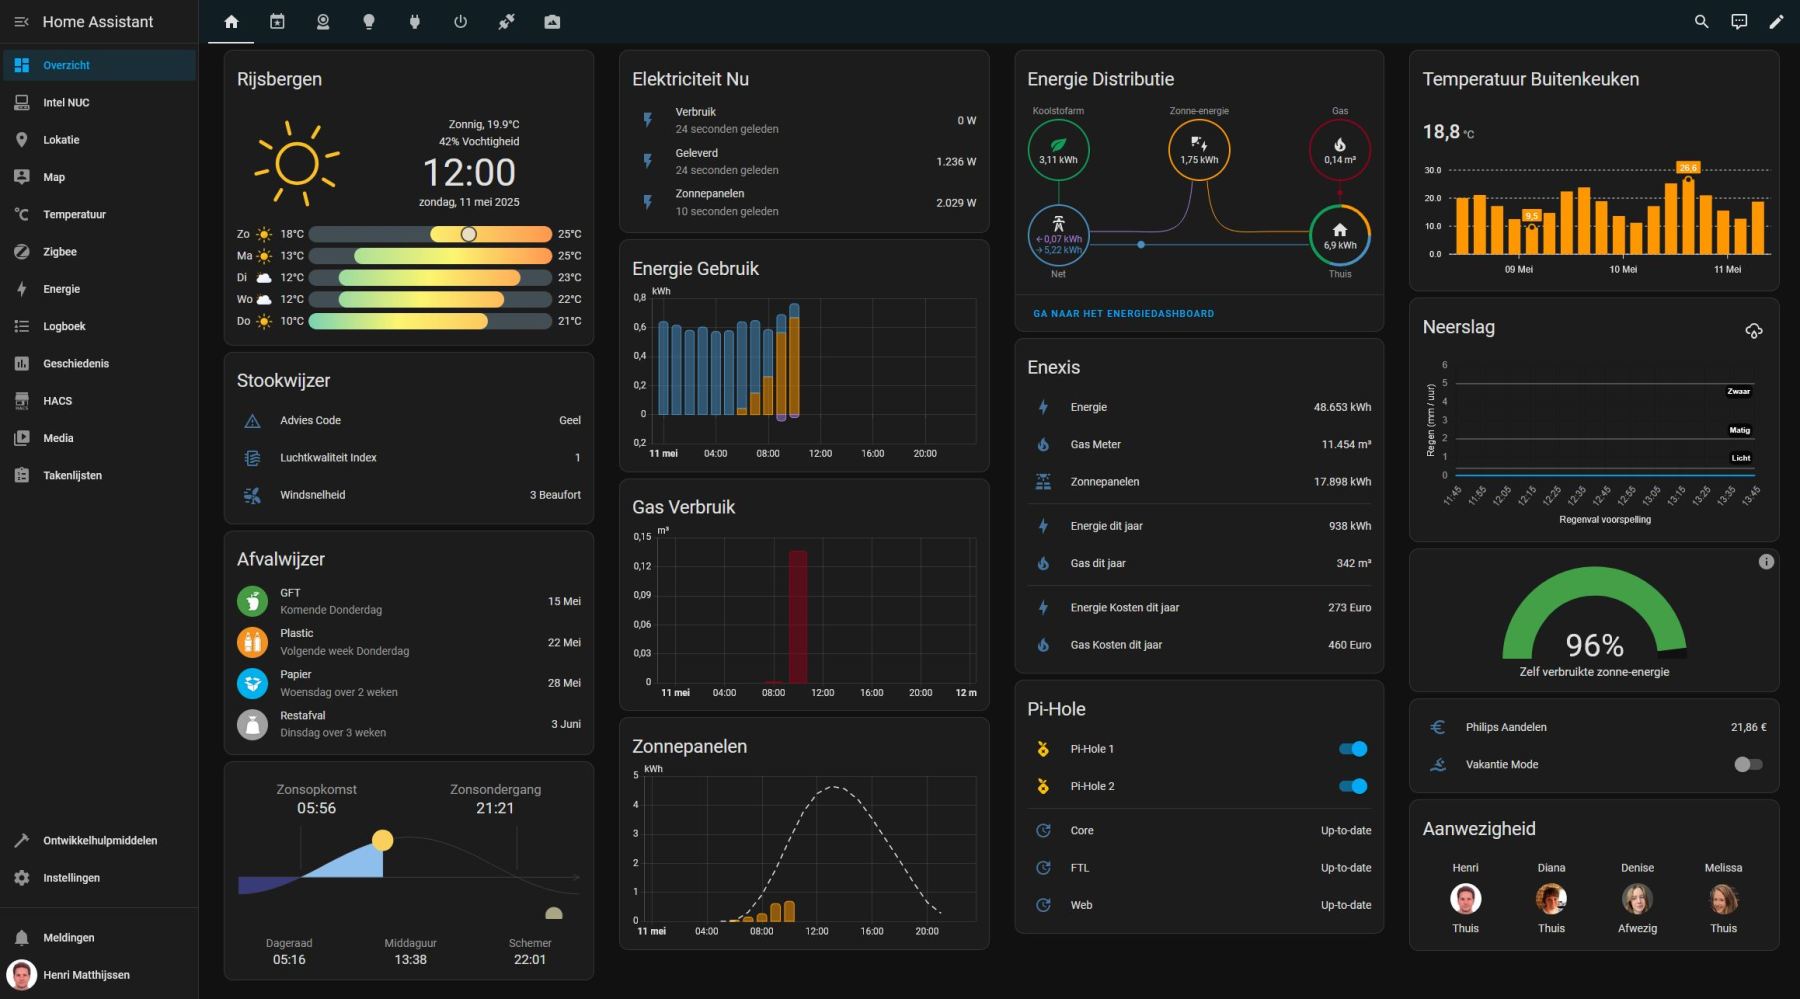Click the search magnifier icon
Image resolution: width=1800 pixels, height=999 pixels.
tap(1701, 22)
